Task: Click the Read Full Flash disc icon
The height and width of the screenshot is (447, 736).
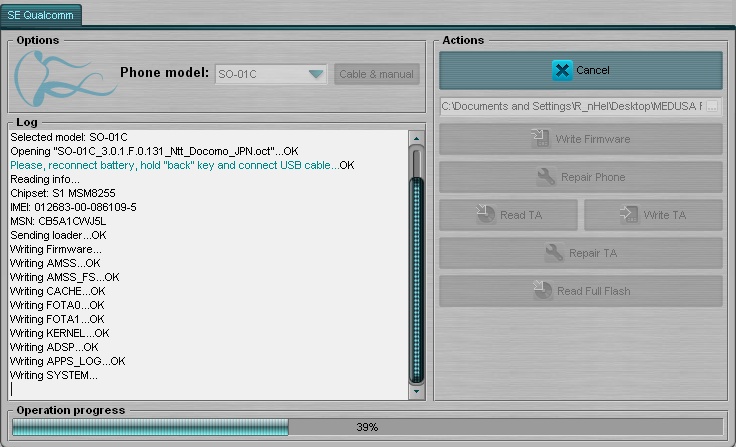Action: pyautogui.click(x=543, y=291)
